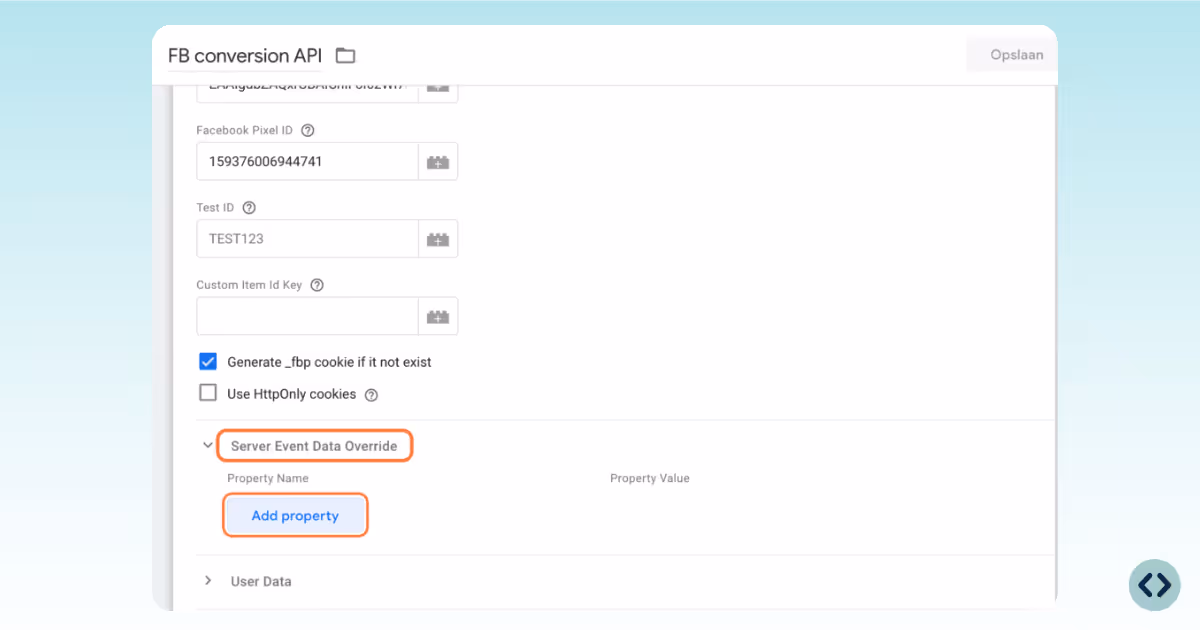This screenshot has width=1200, height=630.
Task: Uncheck Generate _fbp cookie if it not exist
Action: [208, 361]
